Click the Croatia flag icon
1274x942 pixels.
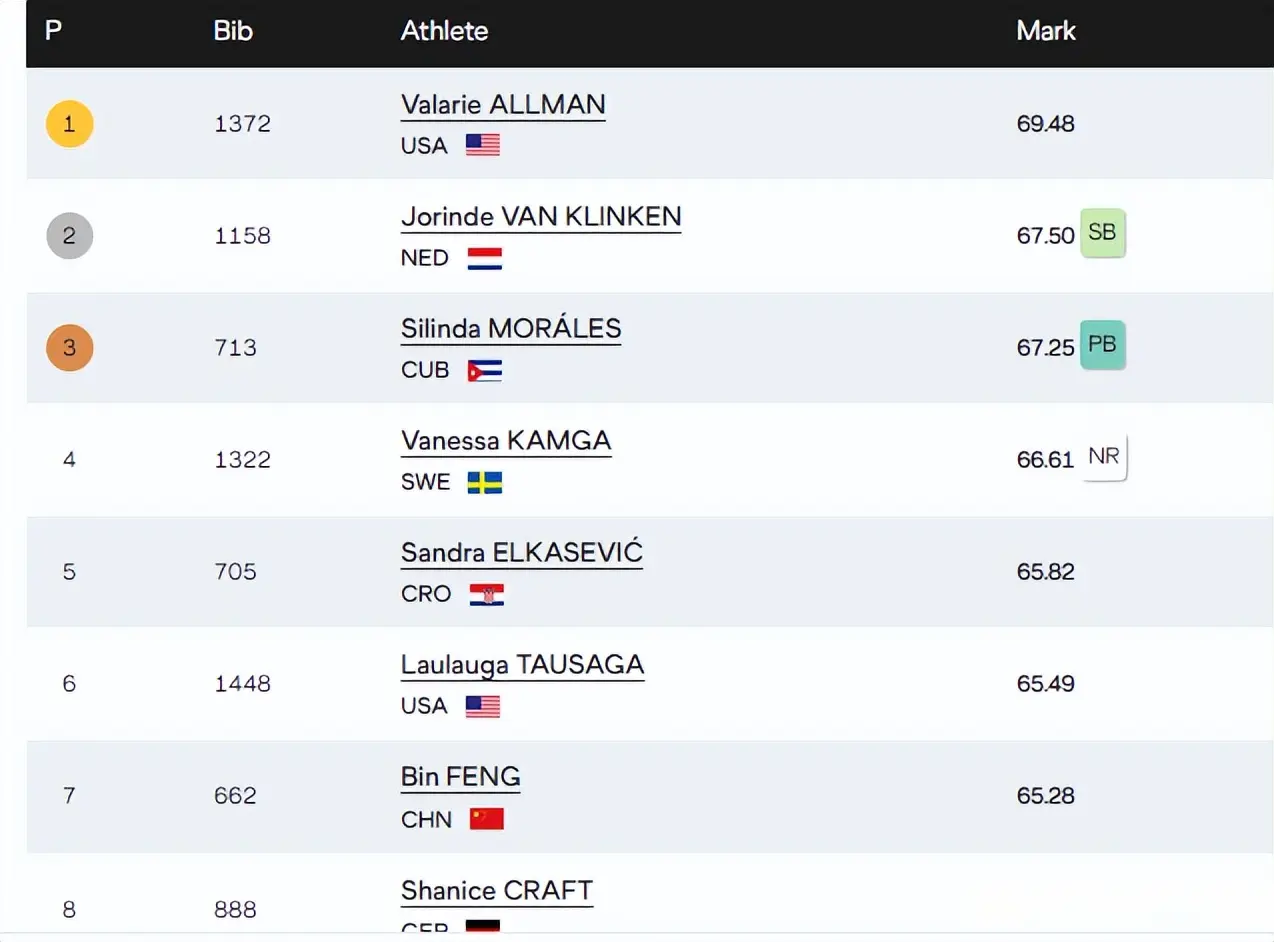[486, 595]
